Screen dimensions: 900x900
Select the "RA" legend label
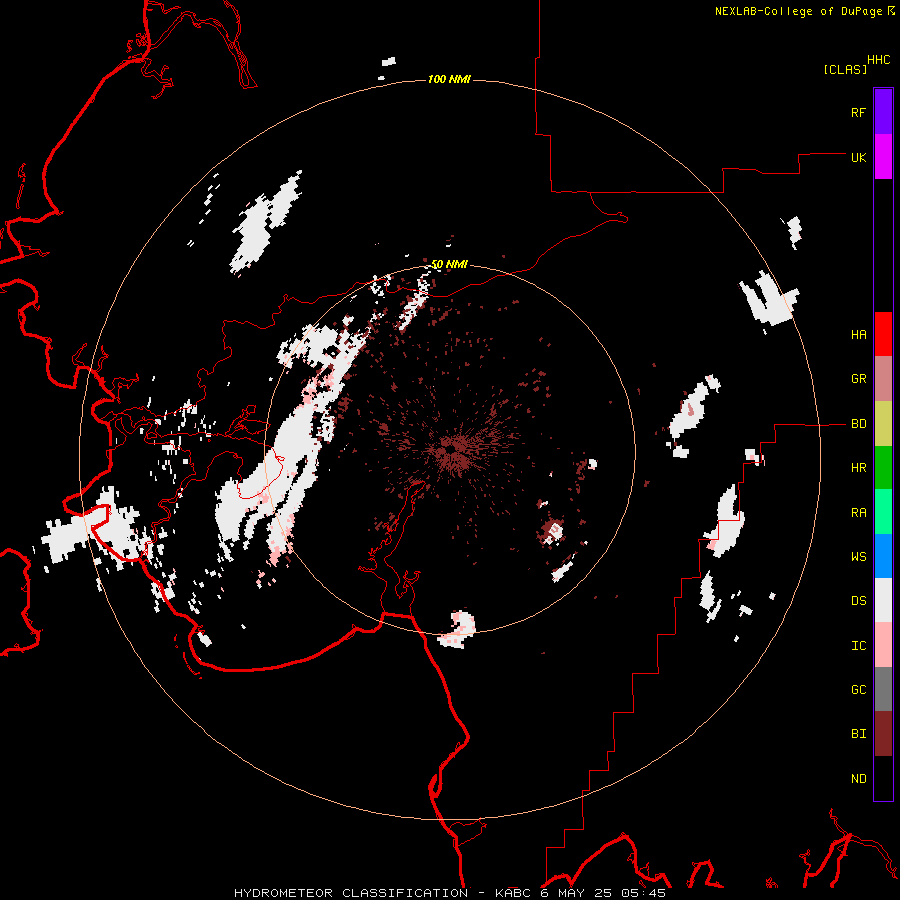point(858,513)
